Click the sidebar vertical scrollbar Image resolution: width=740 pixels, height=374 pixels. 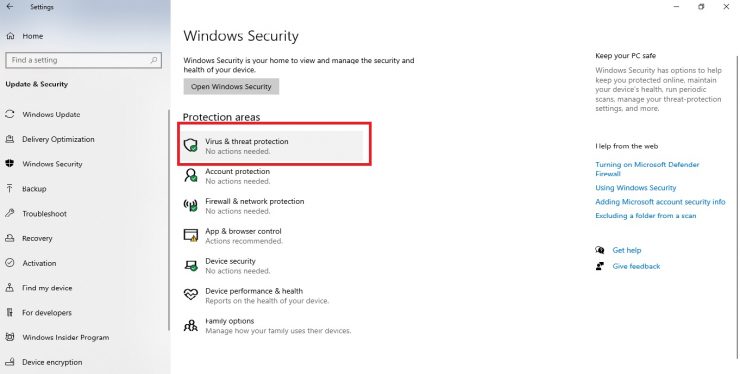168,220
